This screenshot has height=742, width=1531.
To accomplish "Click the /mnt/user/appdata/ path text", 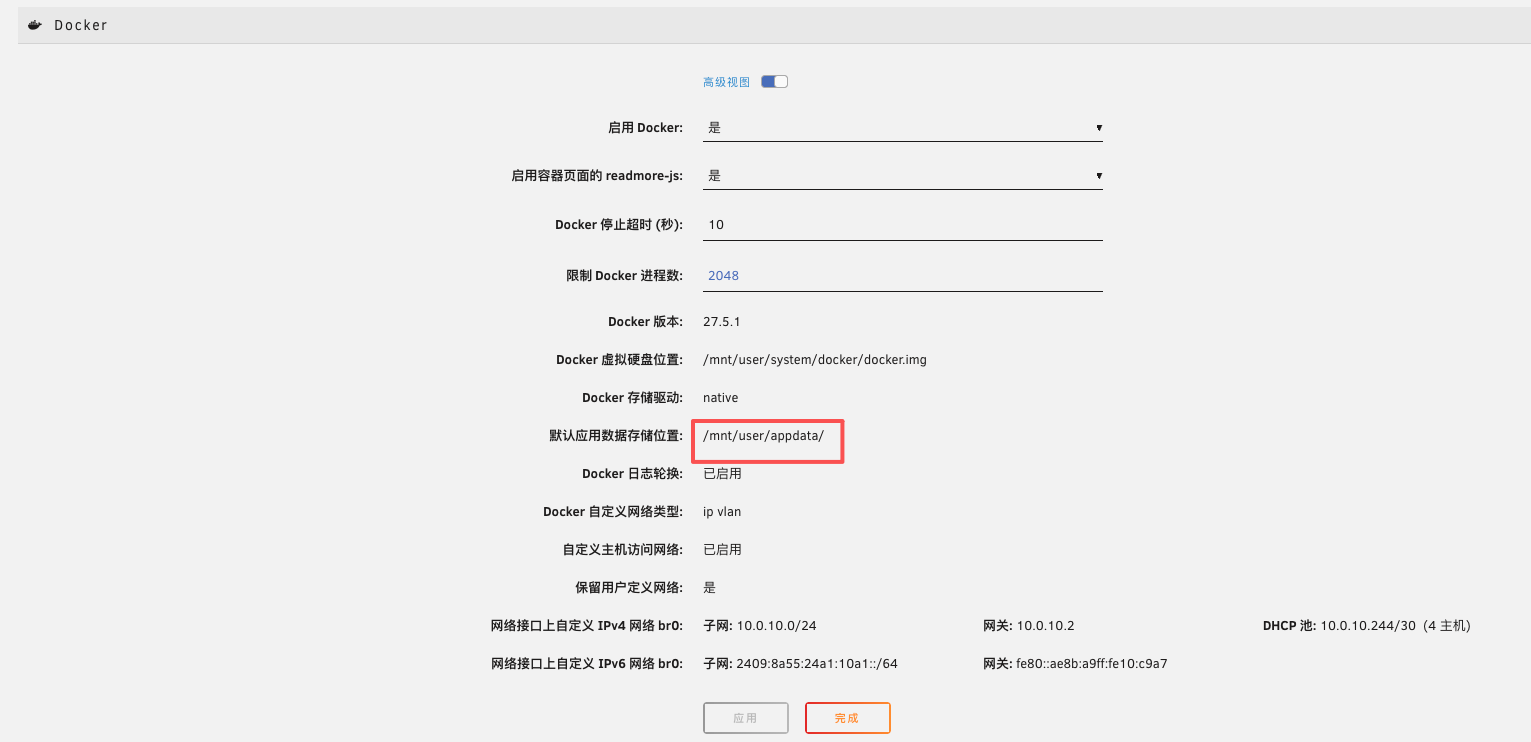I will click(x=763, y=436).
